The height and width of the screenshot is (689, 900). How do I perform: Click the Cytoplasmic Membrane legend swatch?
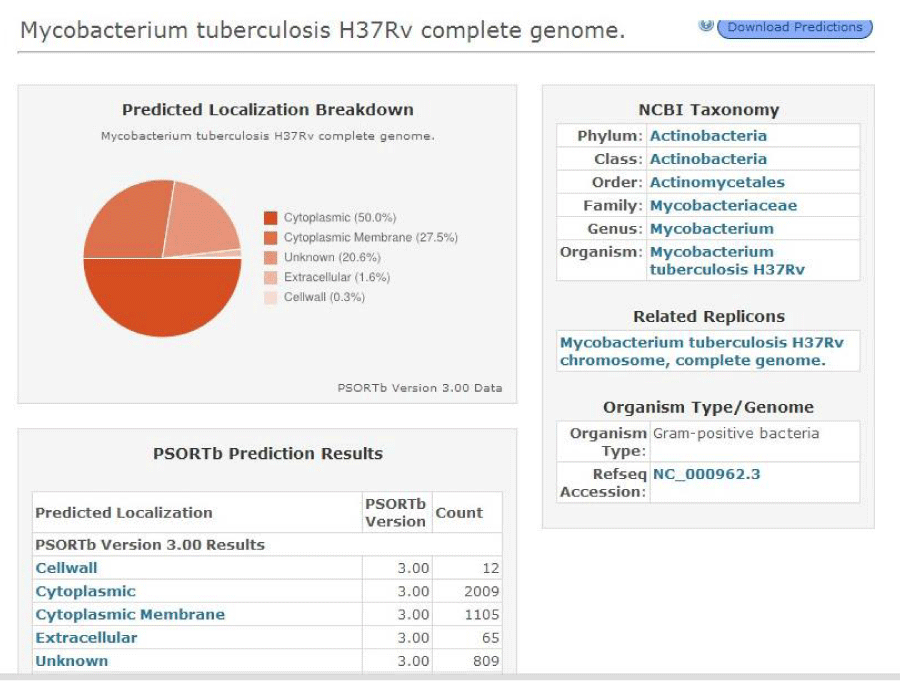click(x=270, y=238)
